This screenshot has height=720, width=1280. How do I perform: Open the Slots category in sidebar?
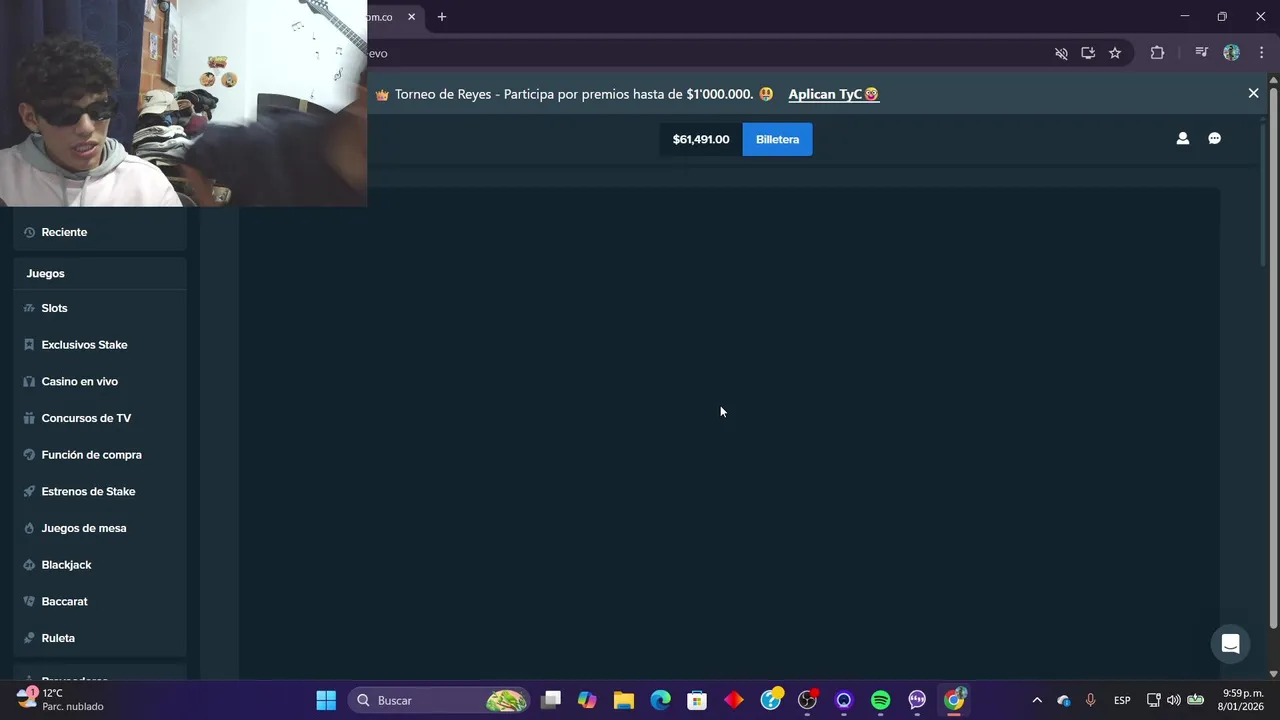coord(100,308)
